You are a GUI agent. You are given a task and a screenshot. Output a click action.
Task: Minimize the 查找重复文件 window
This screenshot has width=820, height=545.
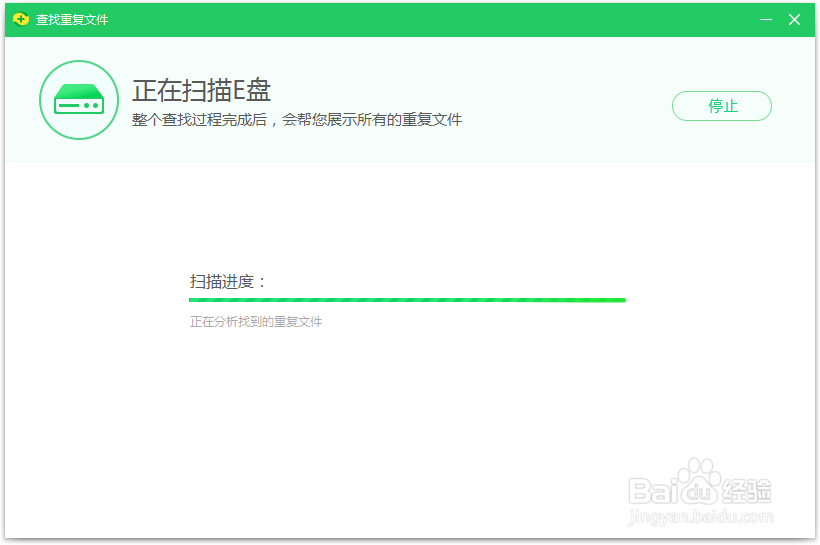[766, 19]
